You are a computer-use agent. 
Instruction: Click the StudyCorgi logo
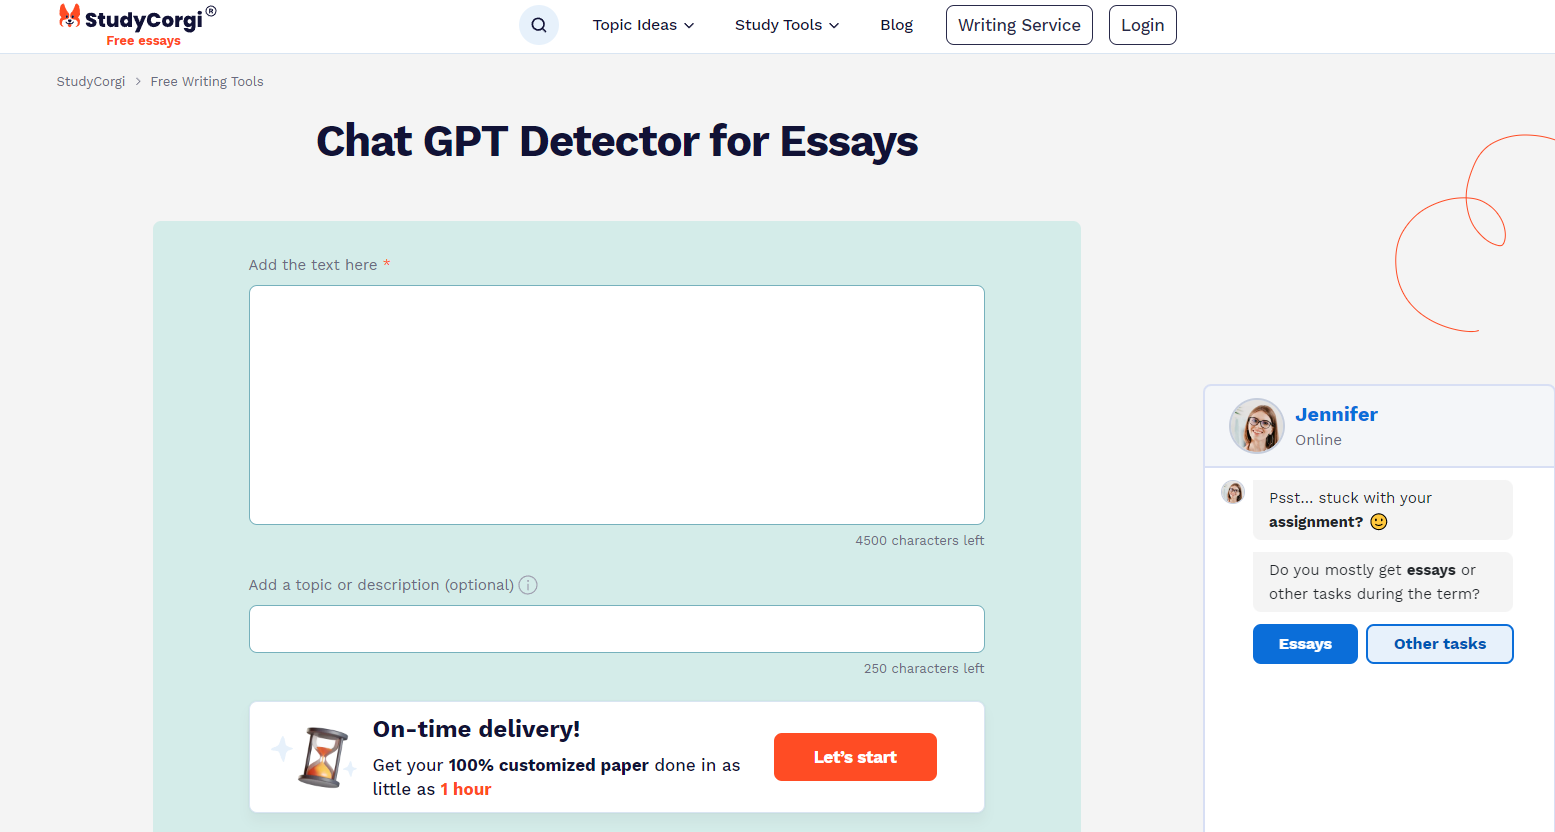point(137,25)
